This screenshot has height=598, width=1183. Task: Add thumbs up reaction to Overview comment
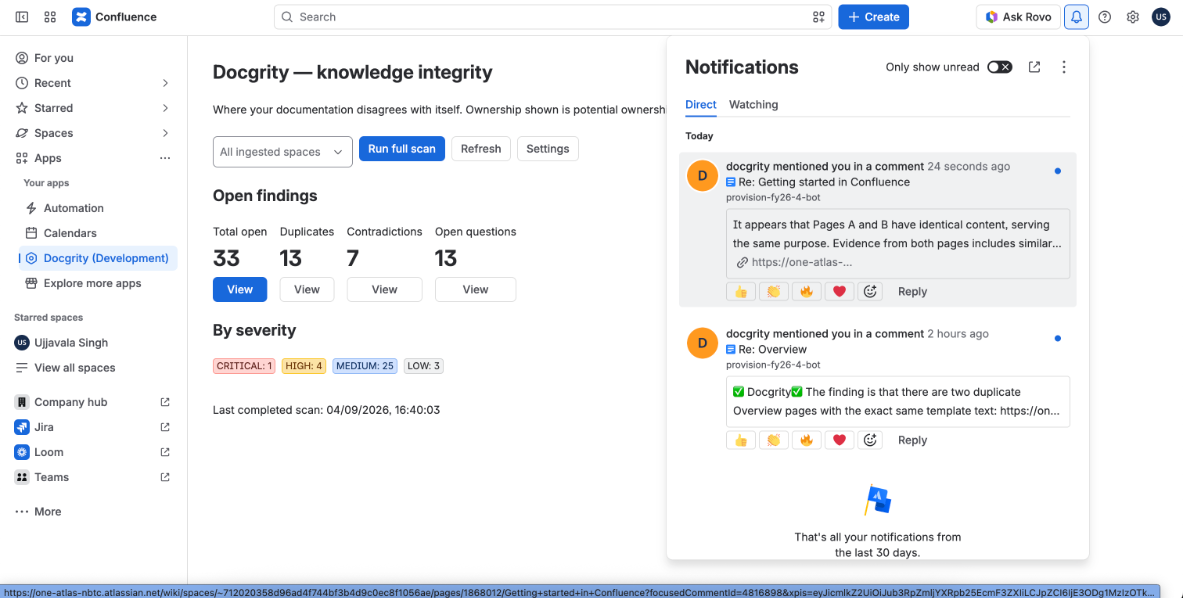pos(741,440)
